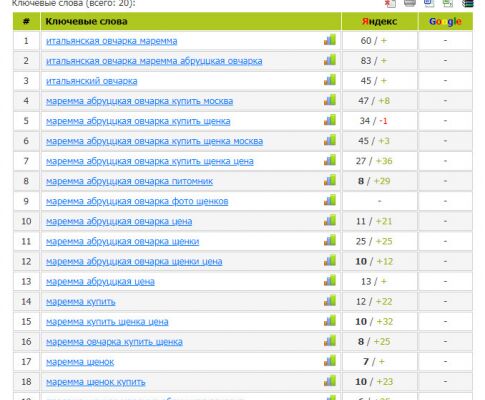The height and width of the screenshot is (400, 485).
Task: Open chart icon for 'маремма абруццкая цена'
Action: click(330, 281)
